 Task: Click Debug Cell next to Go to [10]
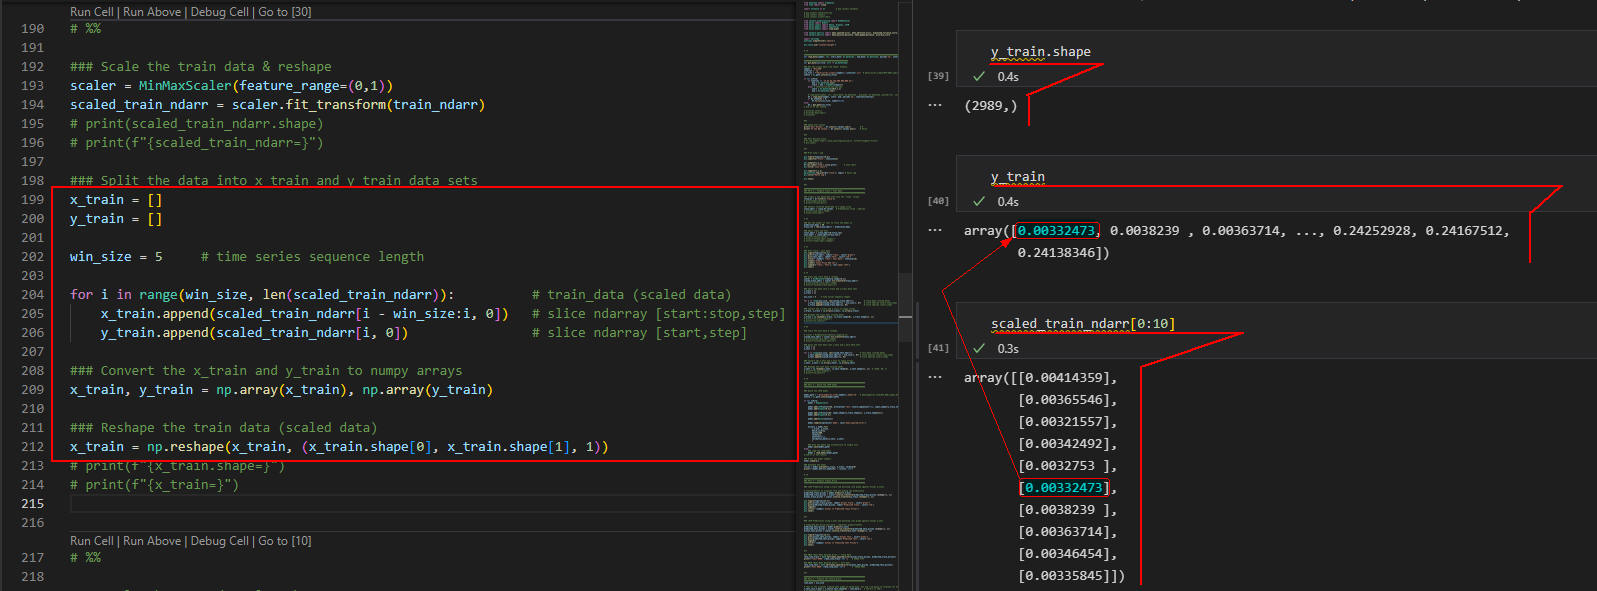click(220, 541)
